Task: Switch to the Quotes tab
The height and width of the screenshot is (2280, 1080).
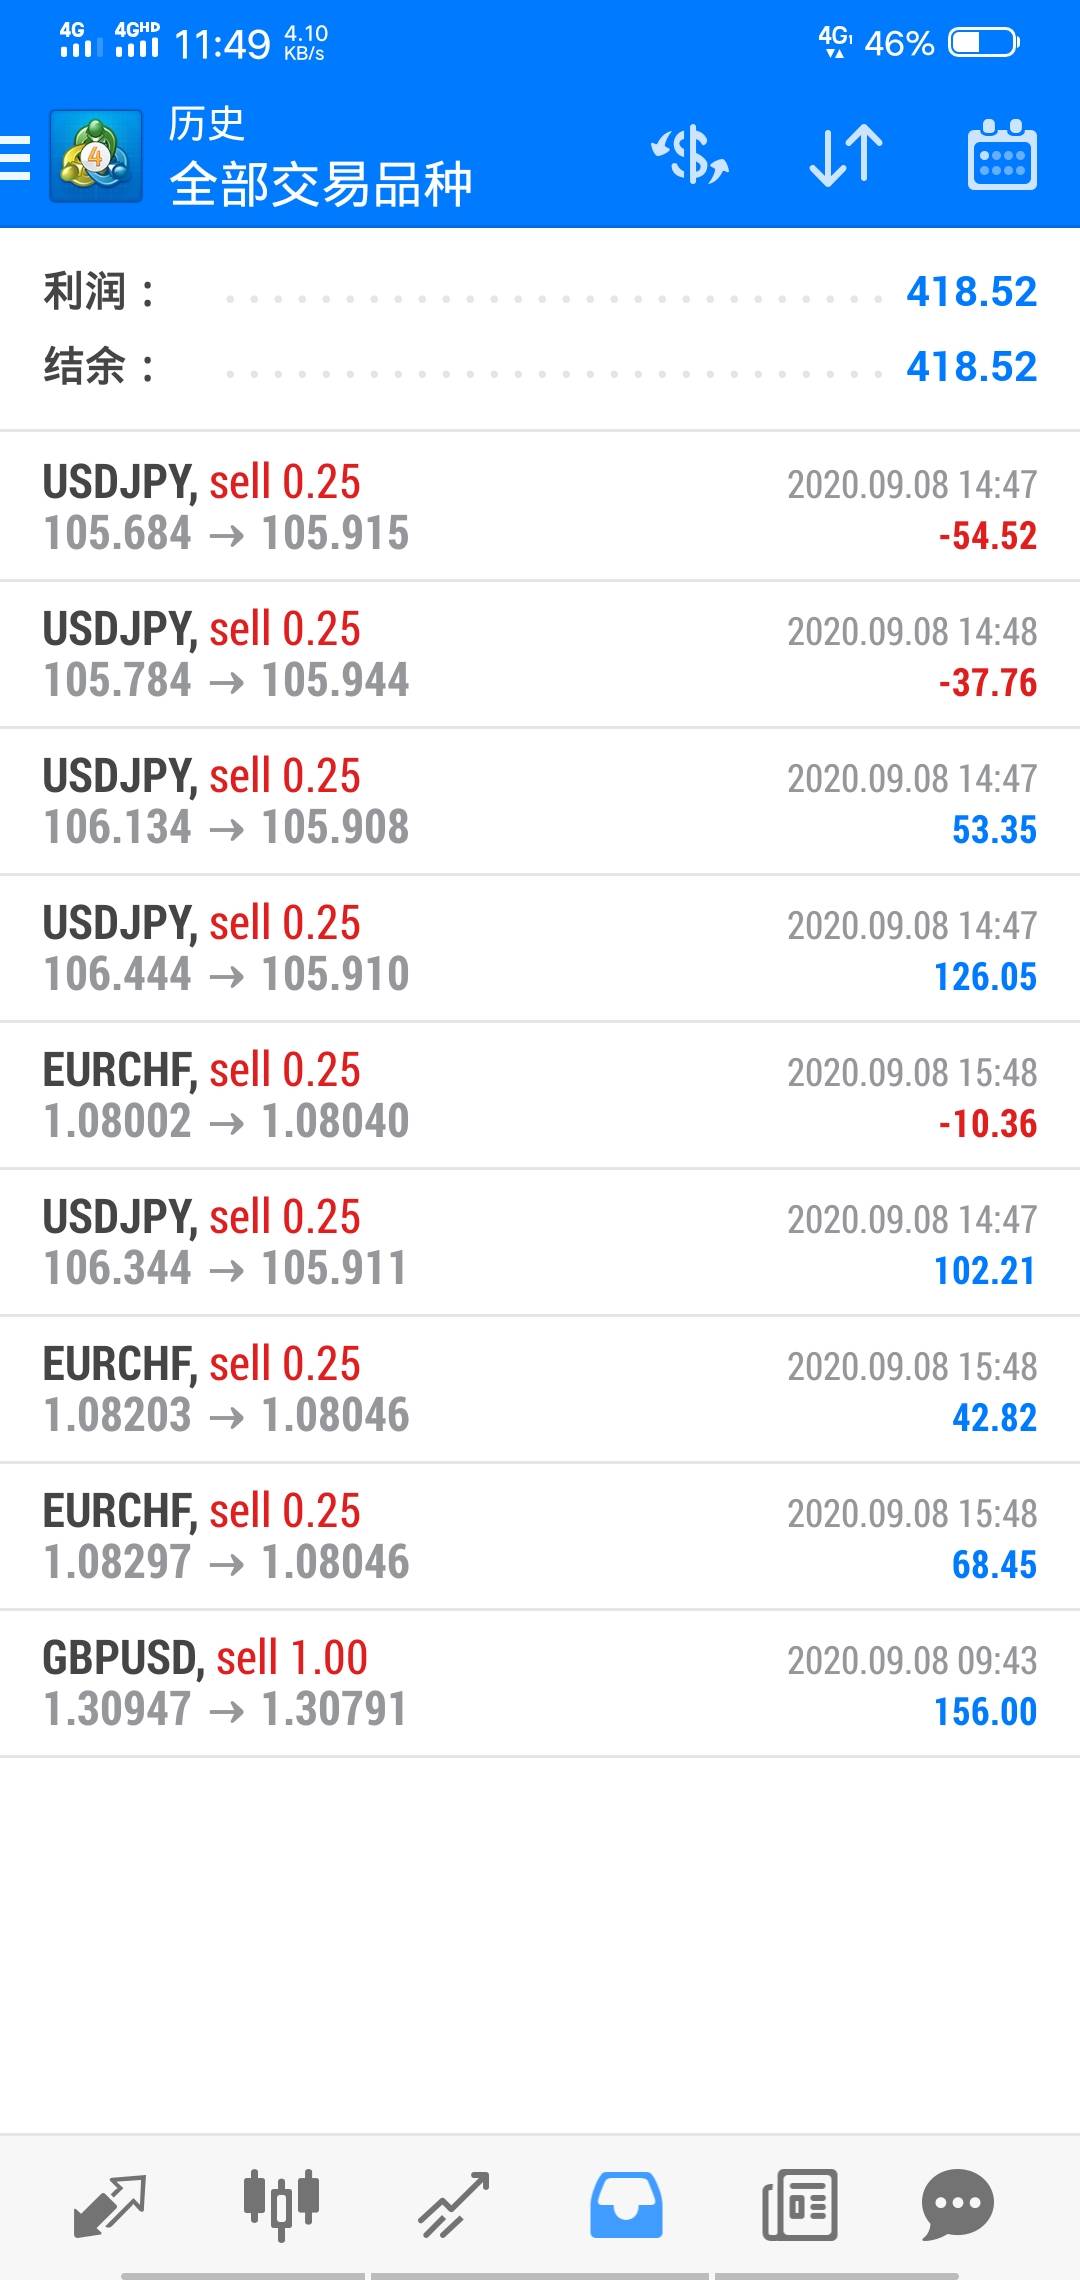Action: pyautogui.click(x=110, y=2205)
